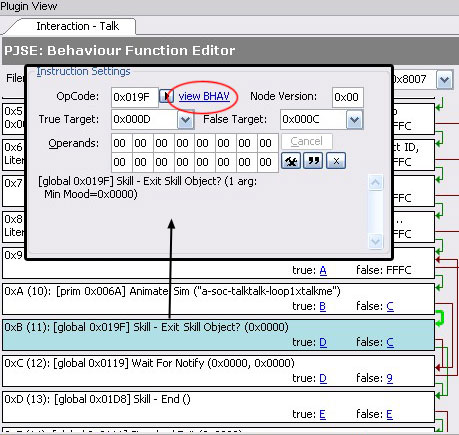
Task: Select the 0xD Skill - End instruction row
Action: pos(218,407)
